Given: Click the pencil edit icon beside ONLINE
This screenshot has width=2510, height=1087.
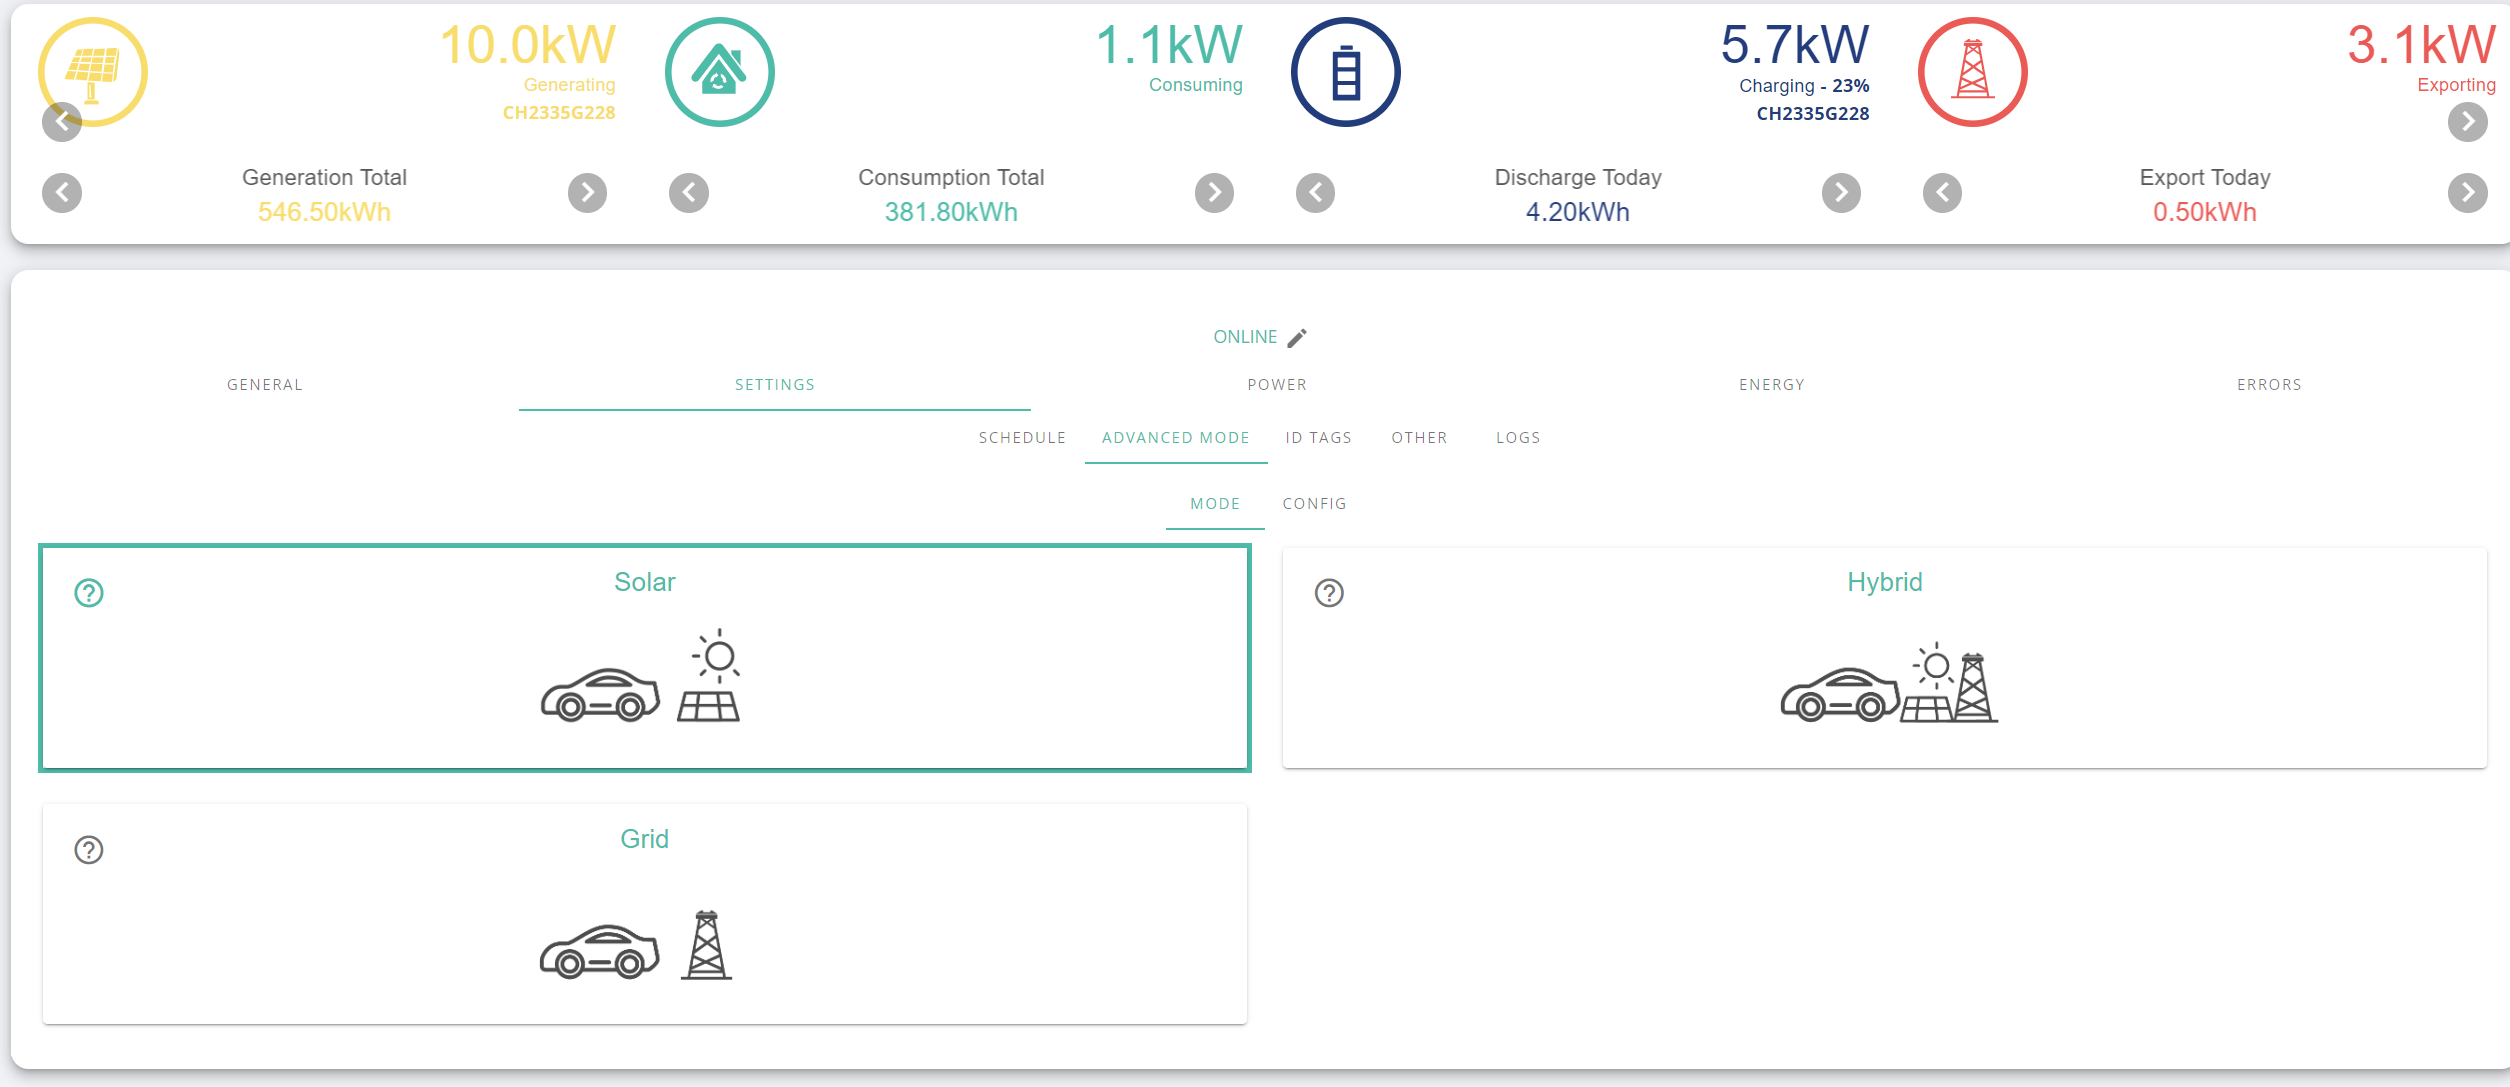Looking at the screenshot, I should tap(1297, 338).
